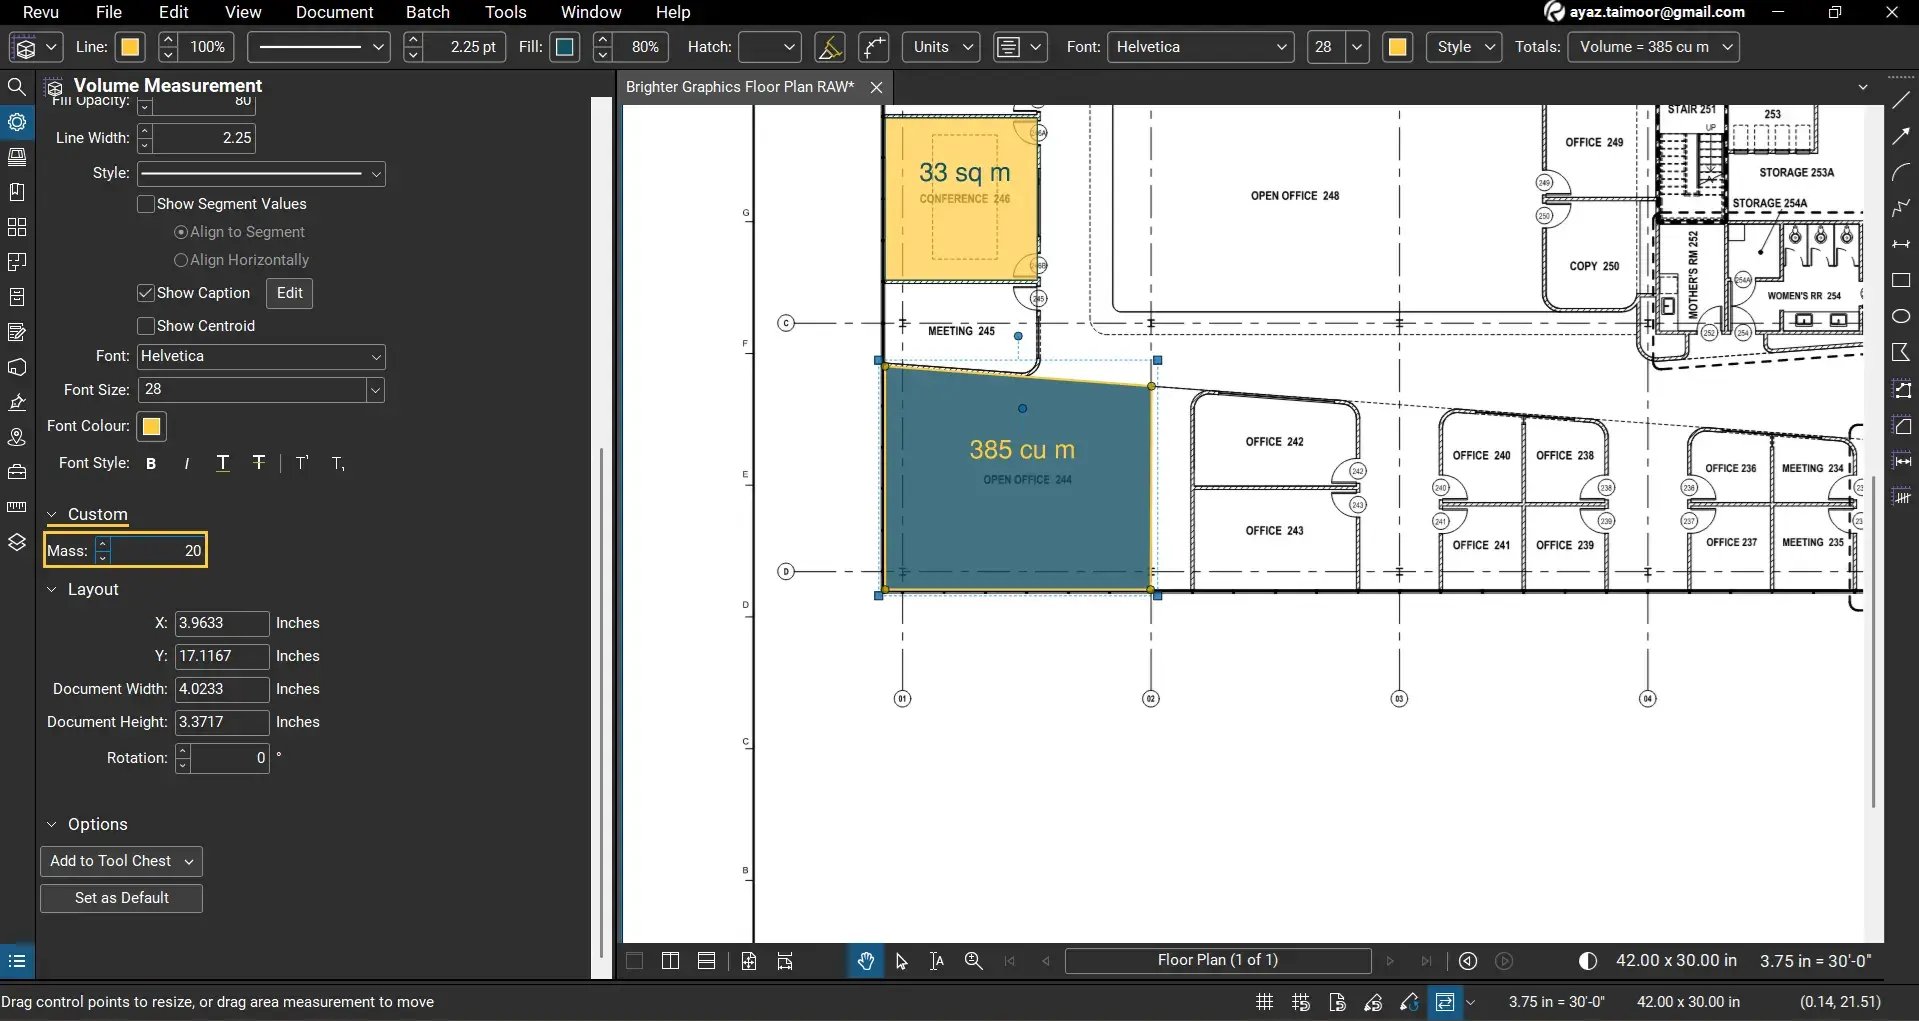The image size is (1919, 1021).
Task: Open the Font Colour swatch
Action: pyautogui.click(x=150, y=426)
